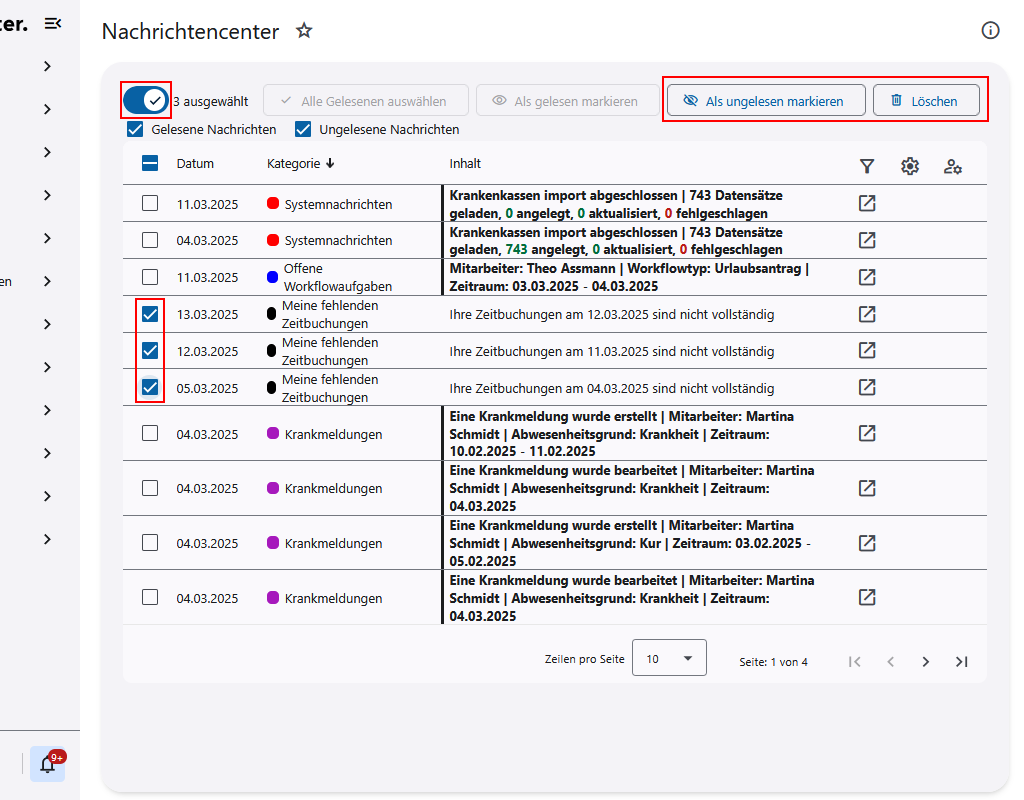1024x800 pixels.
Task: Sort by the Kategorie column header
Action: coord(300,164)
